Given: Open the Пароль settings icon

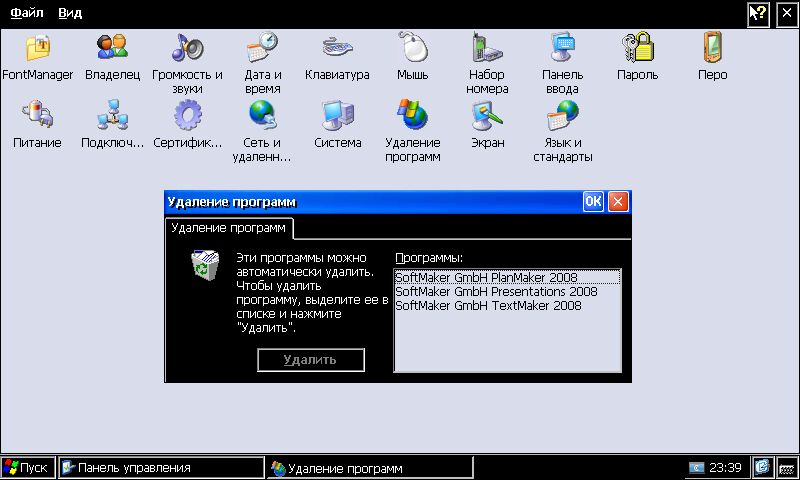Looking at the screenshot, I should [x=638, y=57].
